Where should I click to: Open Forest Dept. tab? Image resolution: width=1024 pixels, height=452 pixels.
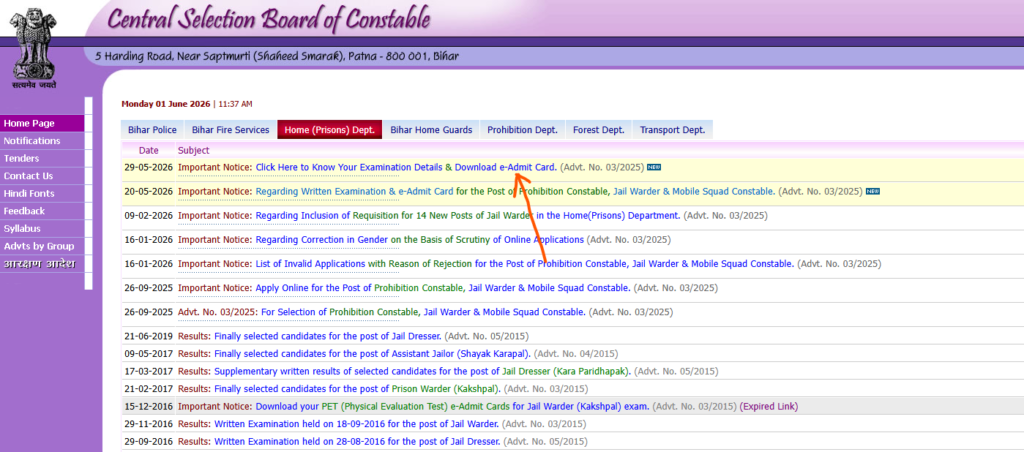(x=599, y=130)
